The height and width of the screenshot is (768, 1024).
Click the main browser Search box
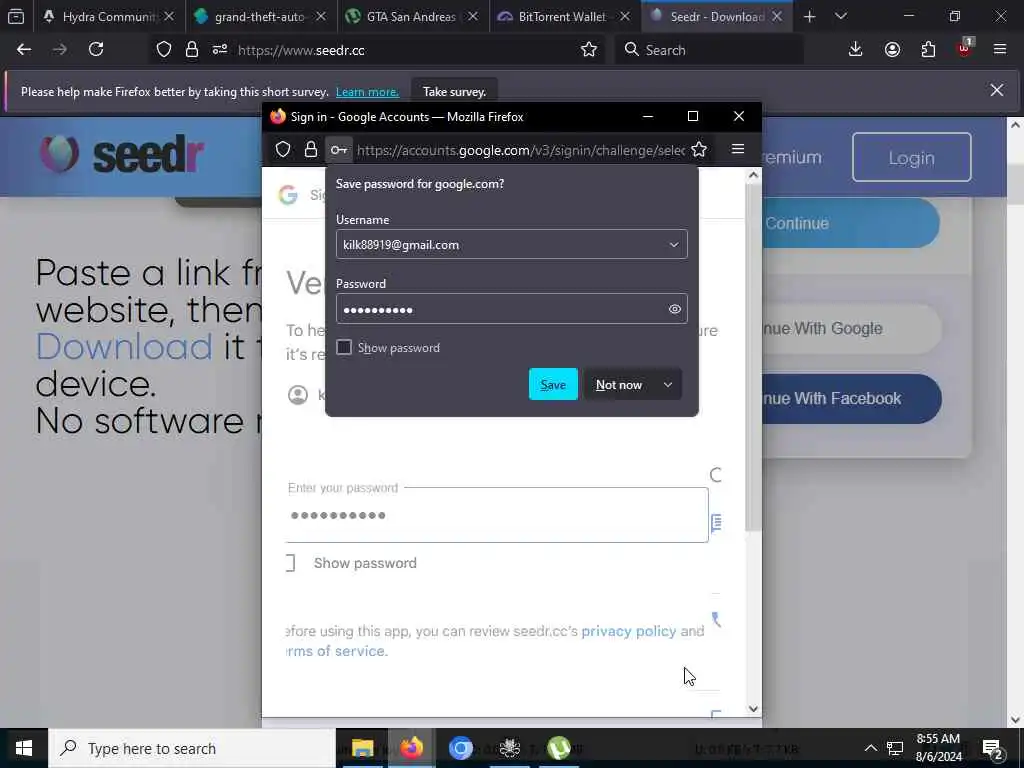tap(709, 50)
